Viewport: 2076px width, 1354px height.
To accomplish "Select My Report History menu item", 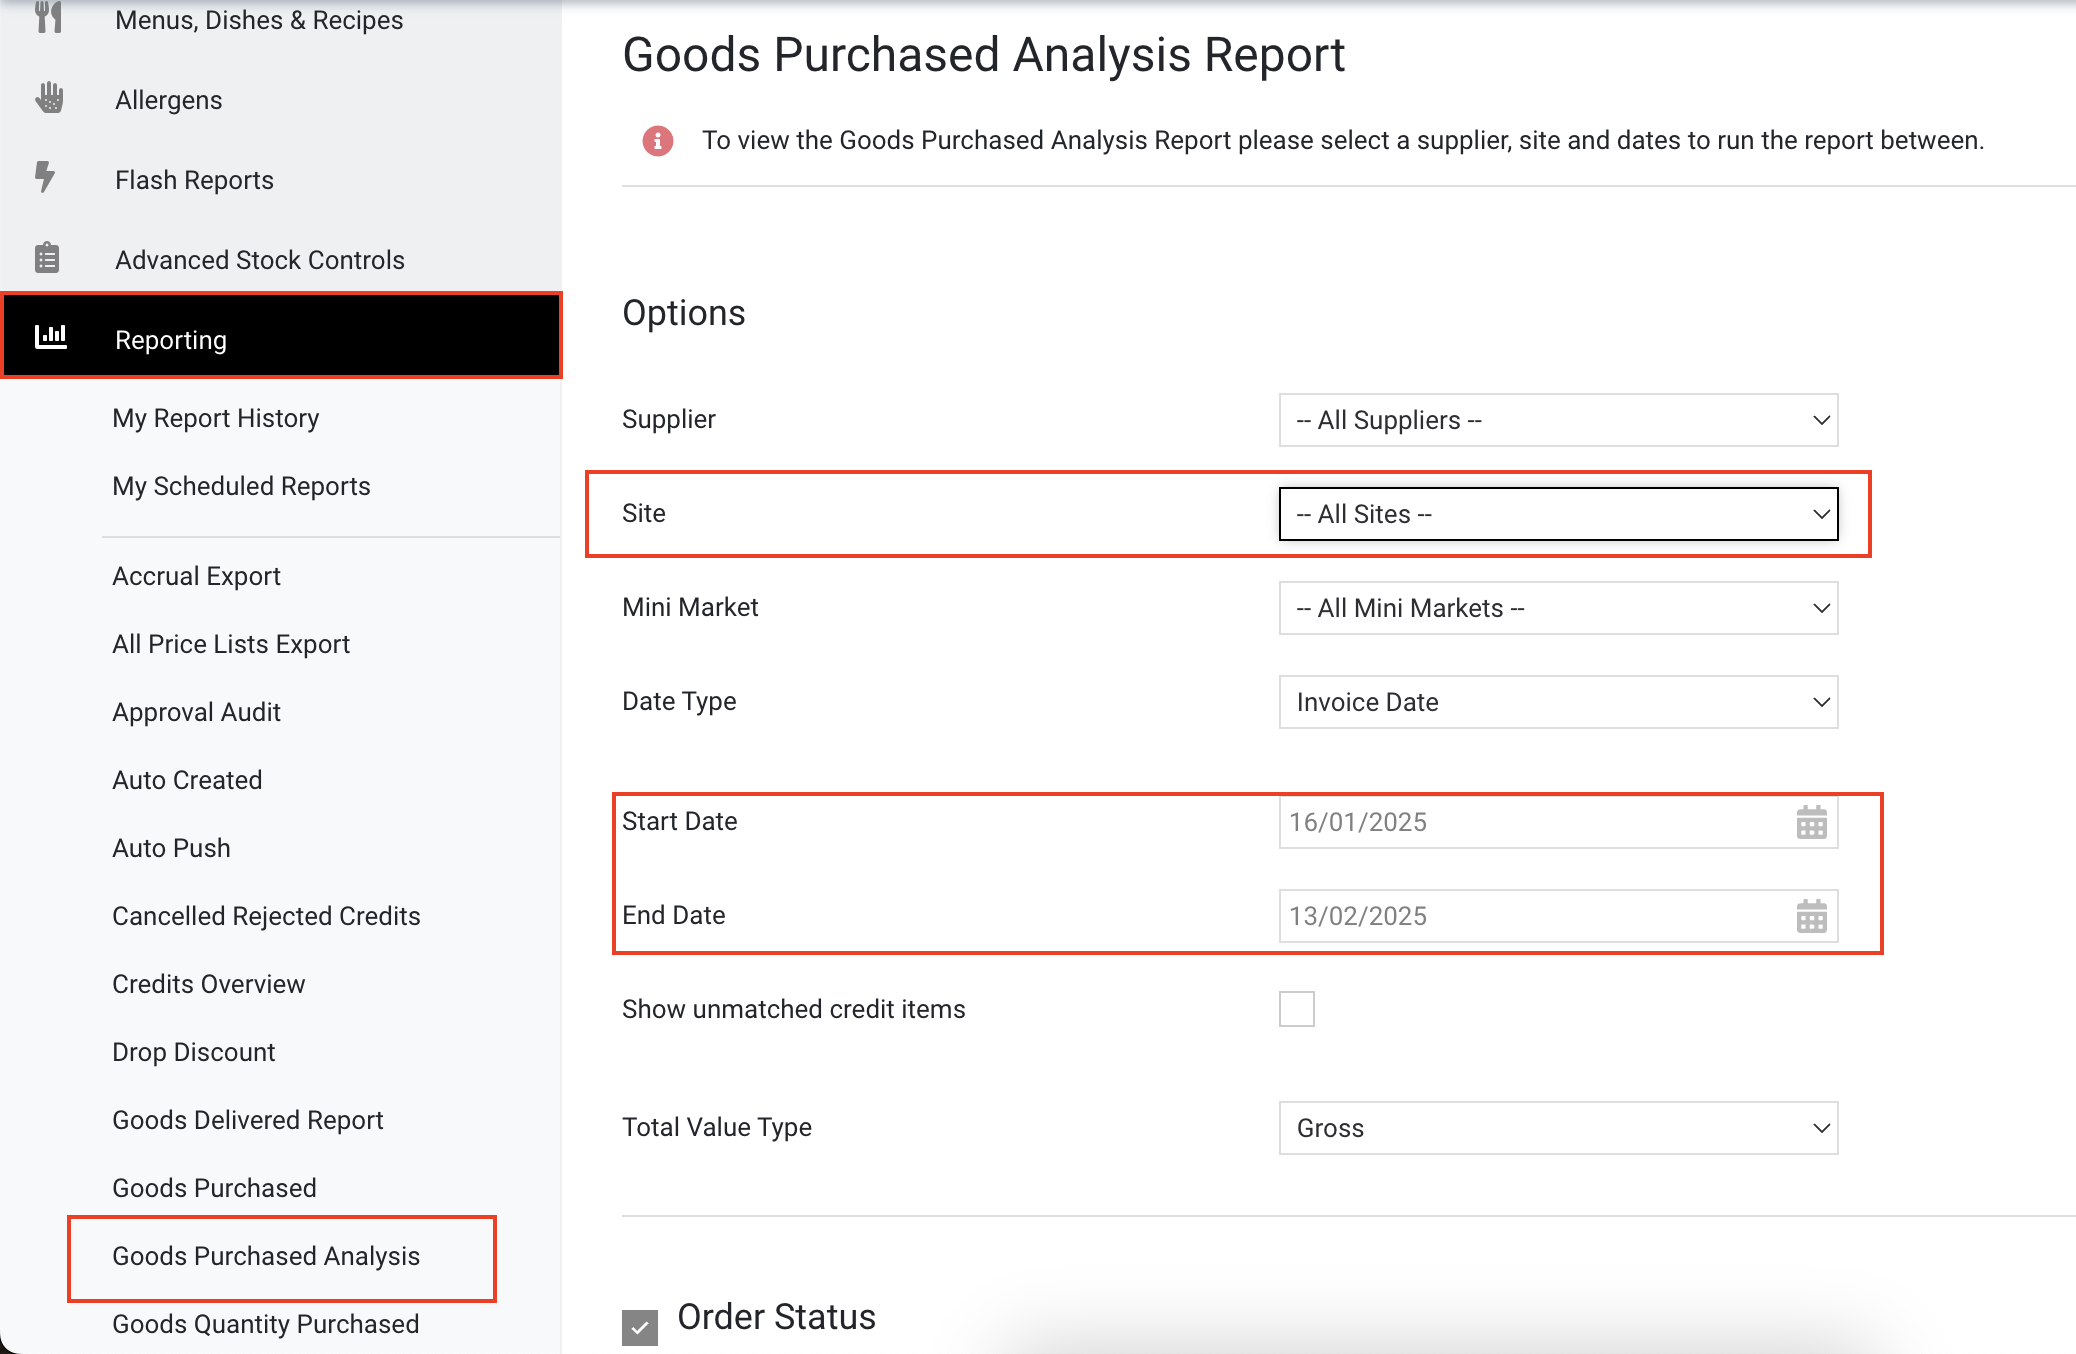I will 216,418.
